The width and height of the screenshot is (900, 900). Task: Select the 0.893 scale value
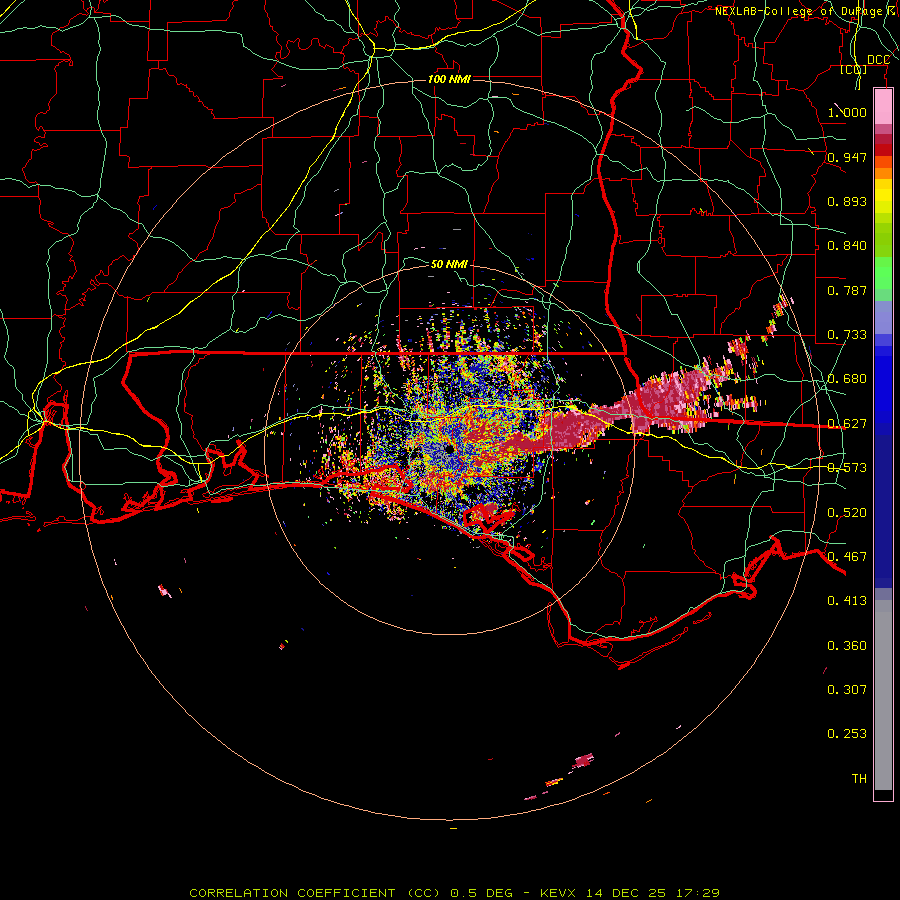coord(847,201)
